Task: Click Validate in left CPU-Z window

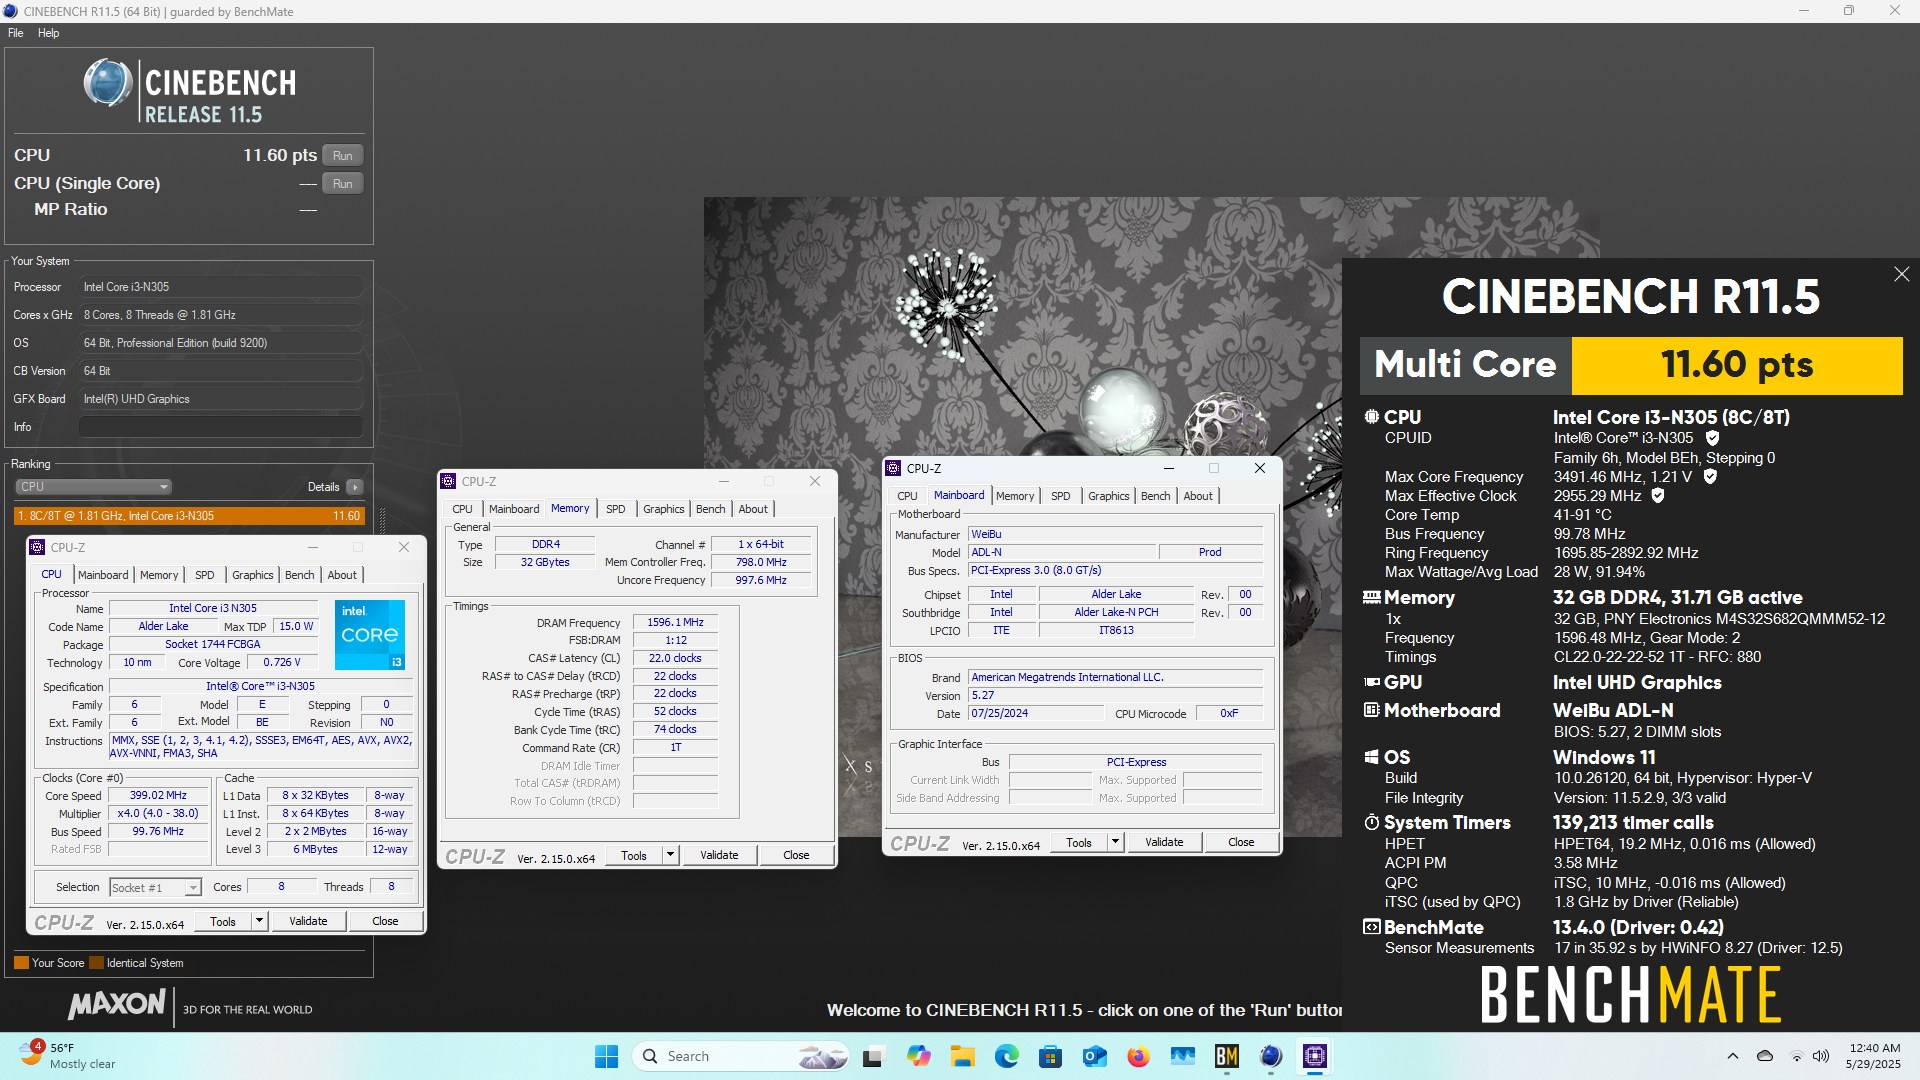Action: tap(308, 922)
